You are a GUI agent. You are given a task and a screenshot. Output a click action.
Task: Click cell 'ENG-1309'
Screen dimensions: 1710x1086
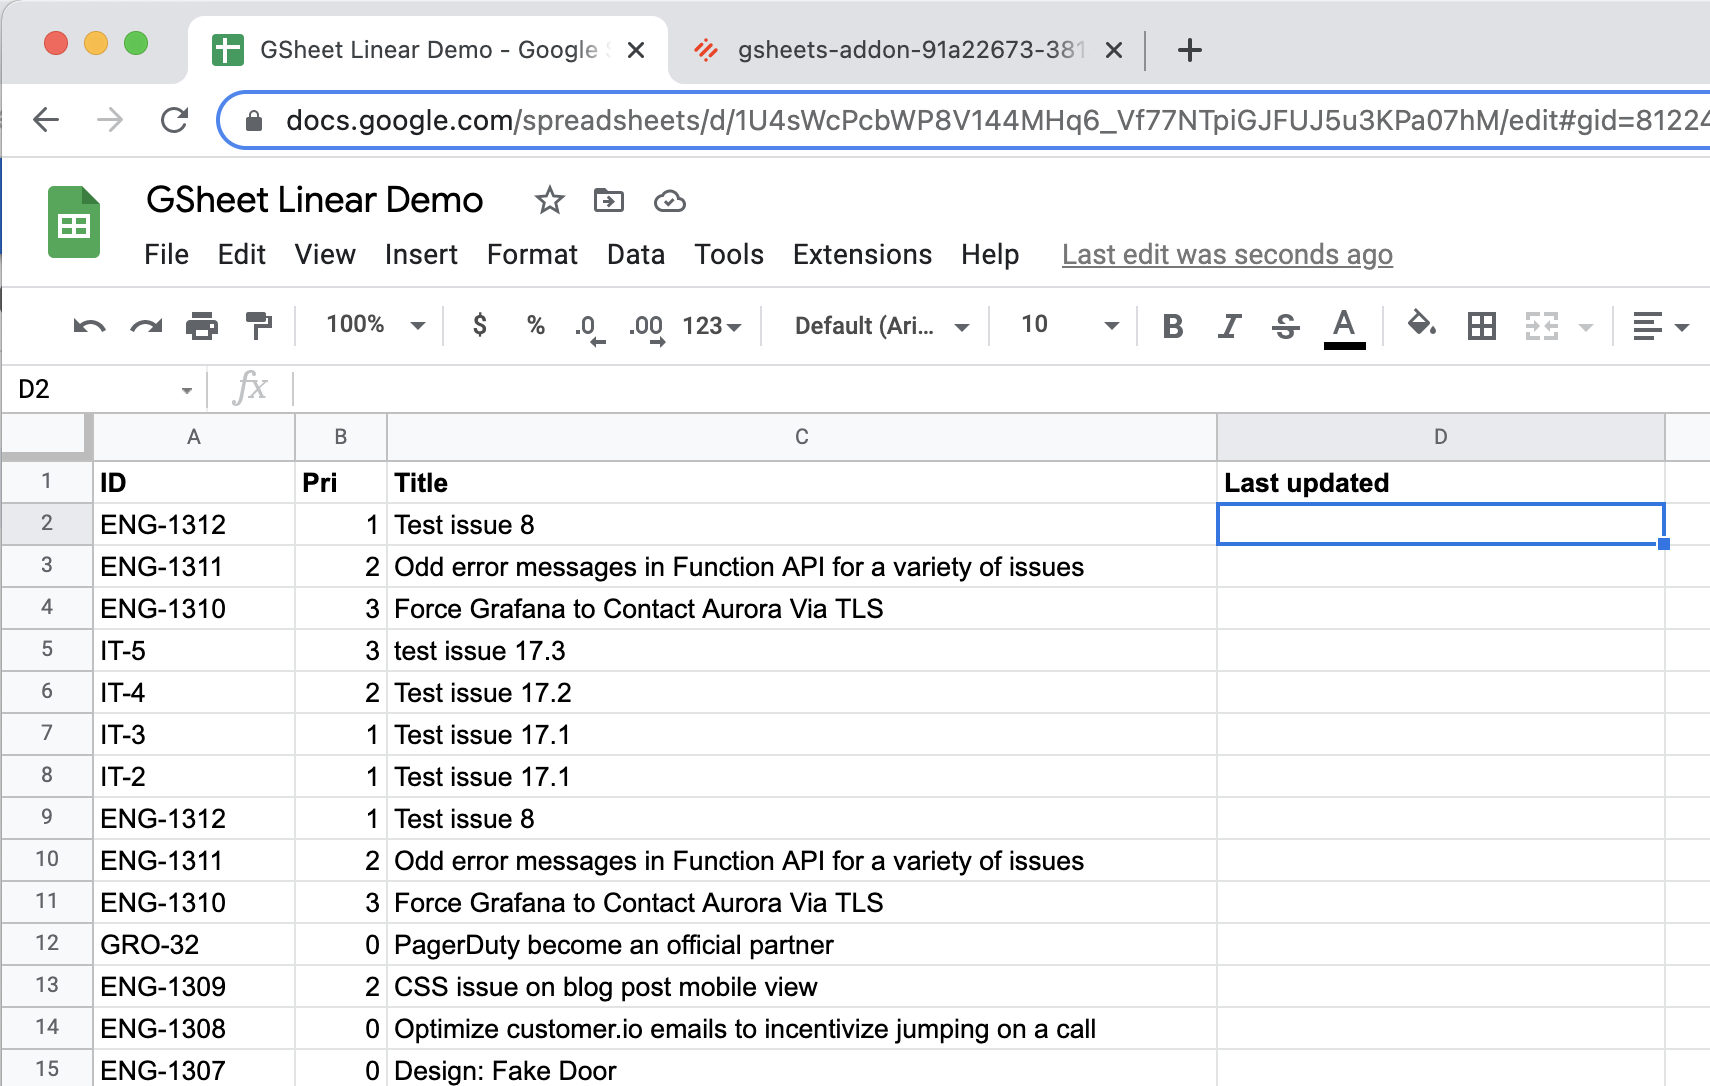click(x=194, y=987)
